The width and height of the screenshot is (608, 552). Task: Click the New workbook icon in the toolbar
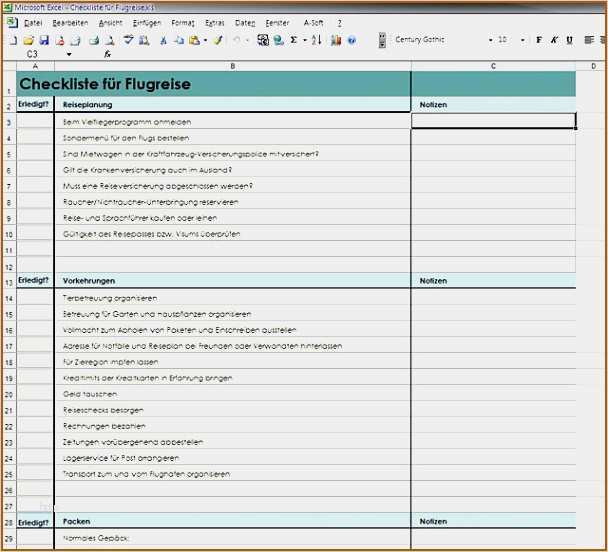click(13, 40)
